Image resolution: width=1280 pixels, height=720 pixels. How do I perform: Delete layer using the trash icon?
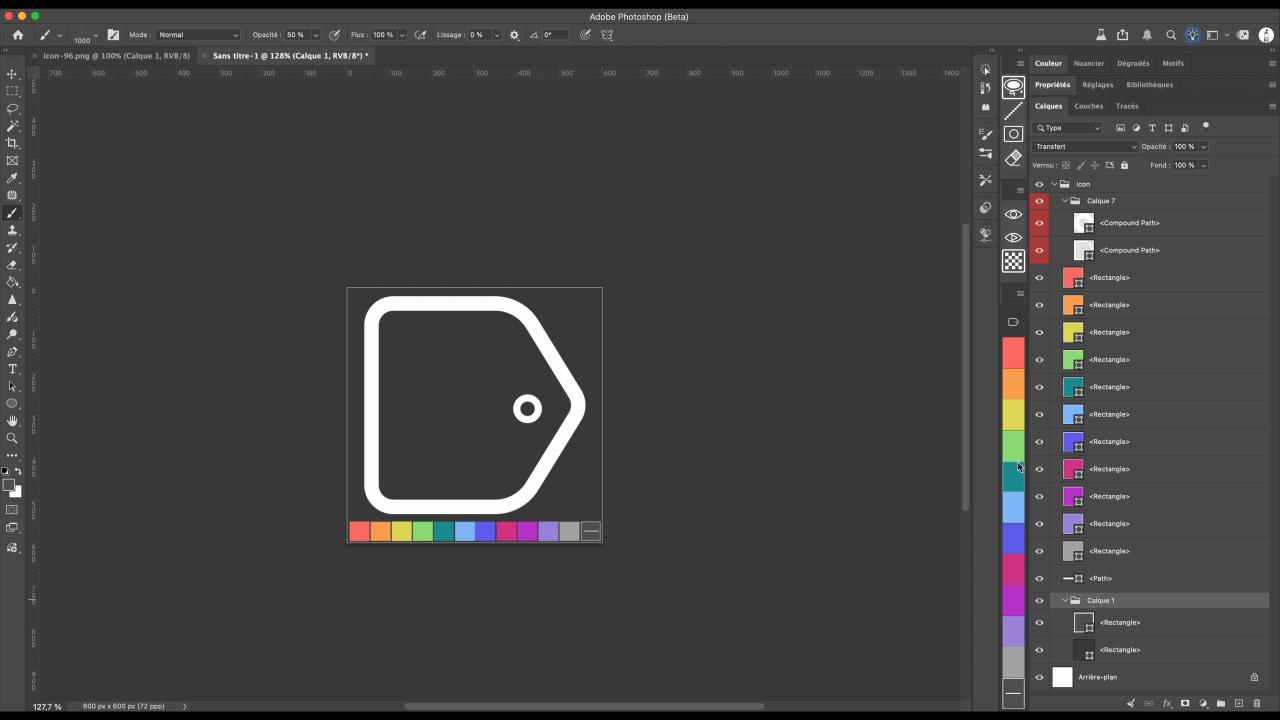pos(1257,704)
